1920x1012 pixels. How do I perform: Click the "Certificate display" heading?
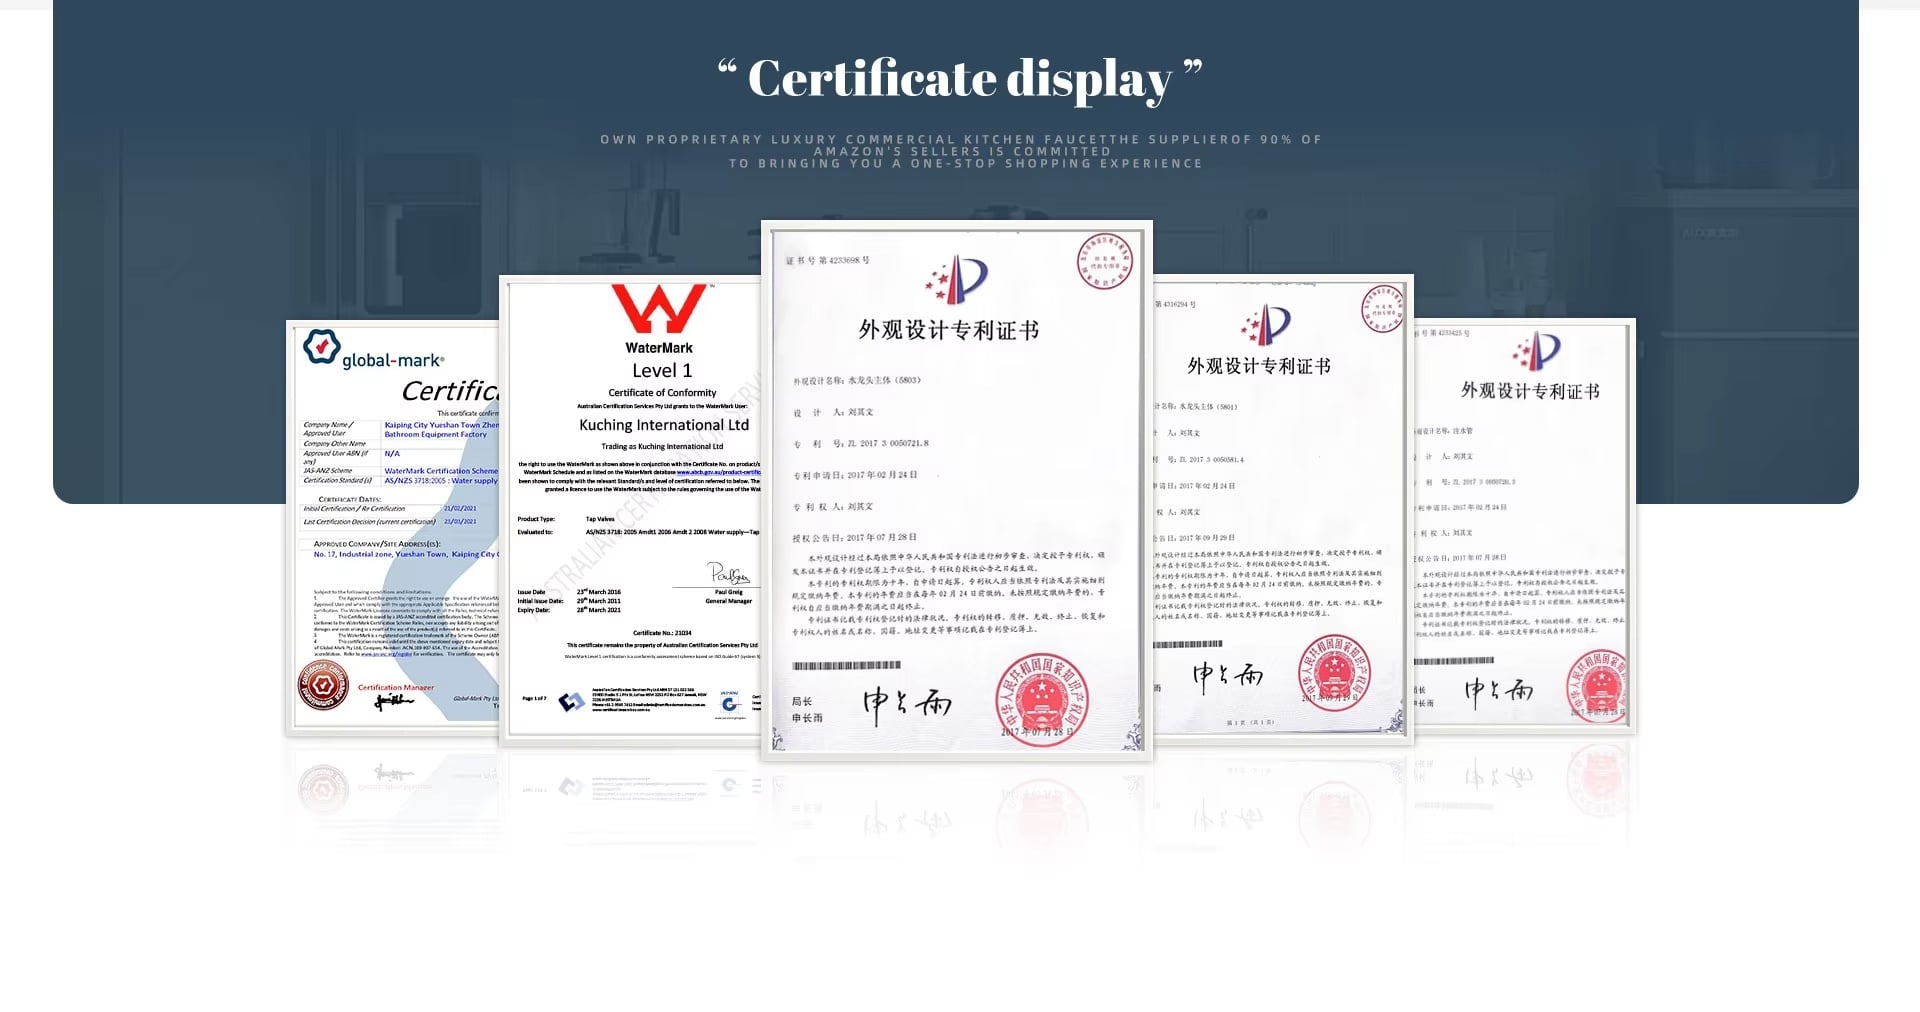point(960,79)
